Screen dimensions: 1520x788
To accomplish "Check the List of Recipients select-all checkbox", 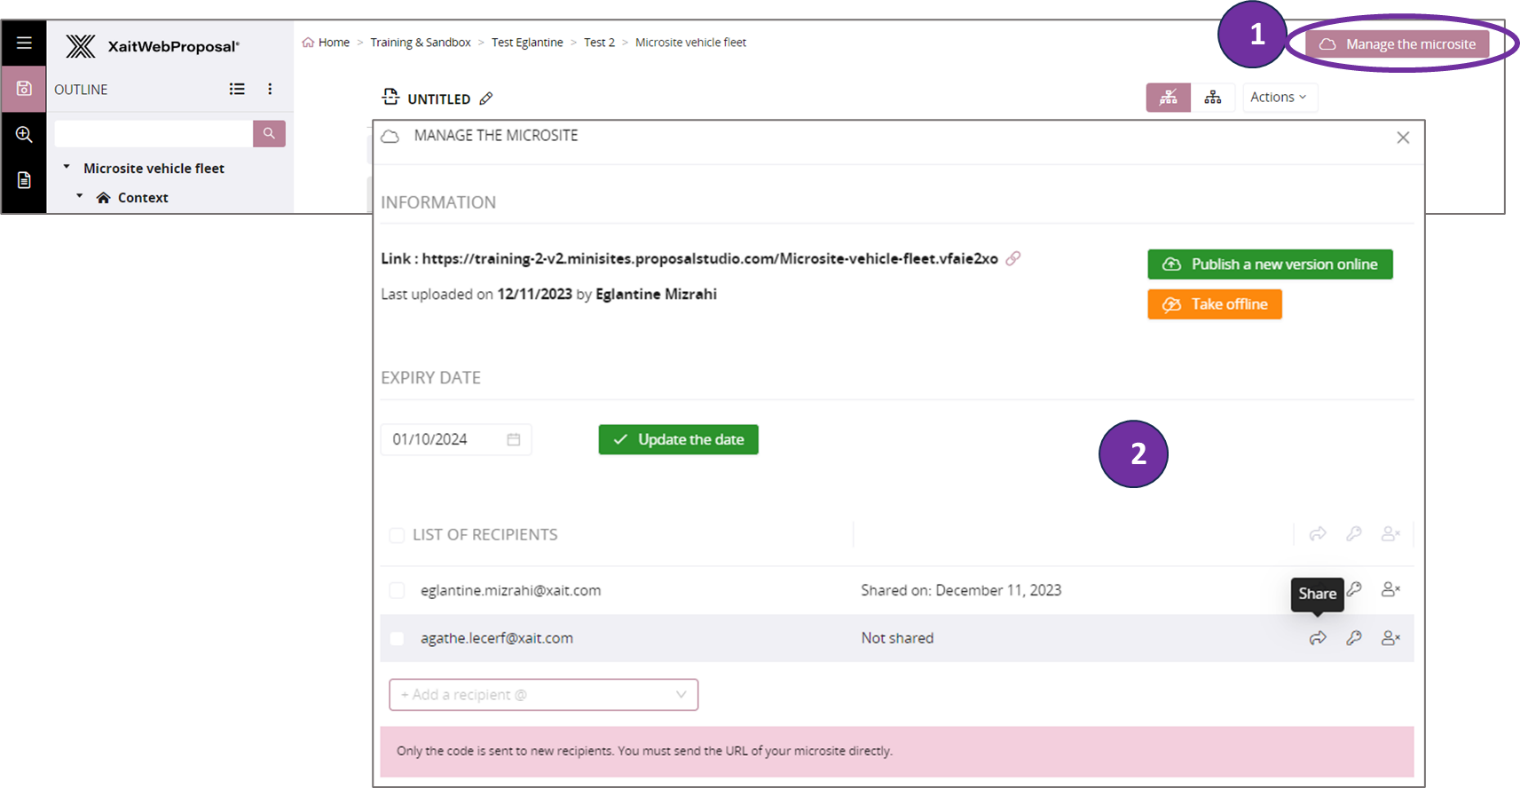I will (397, 535).
